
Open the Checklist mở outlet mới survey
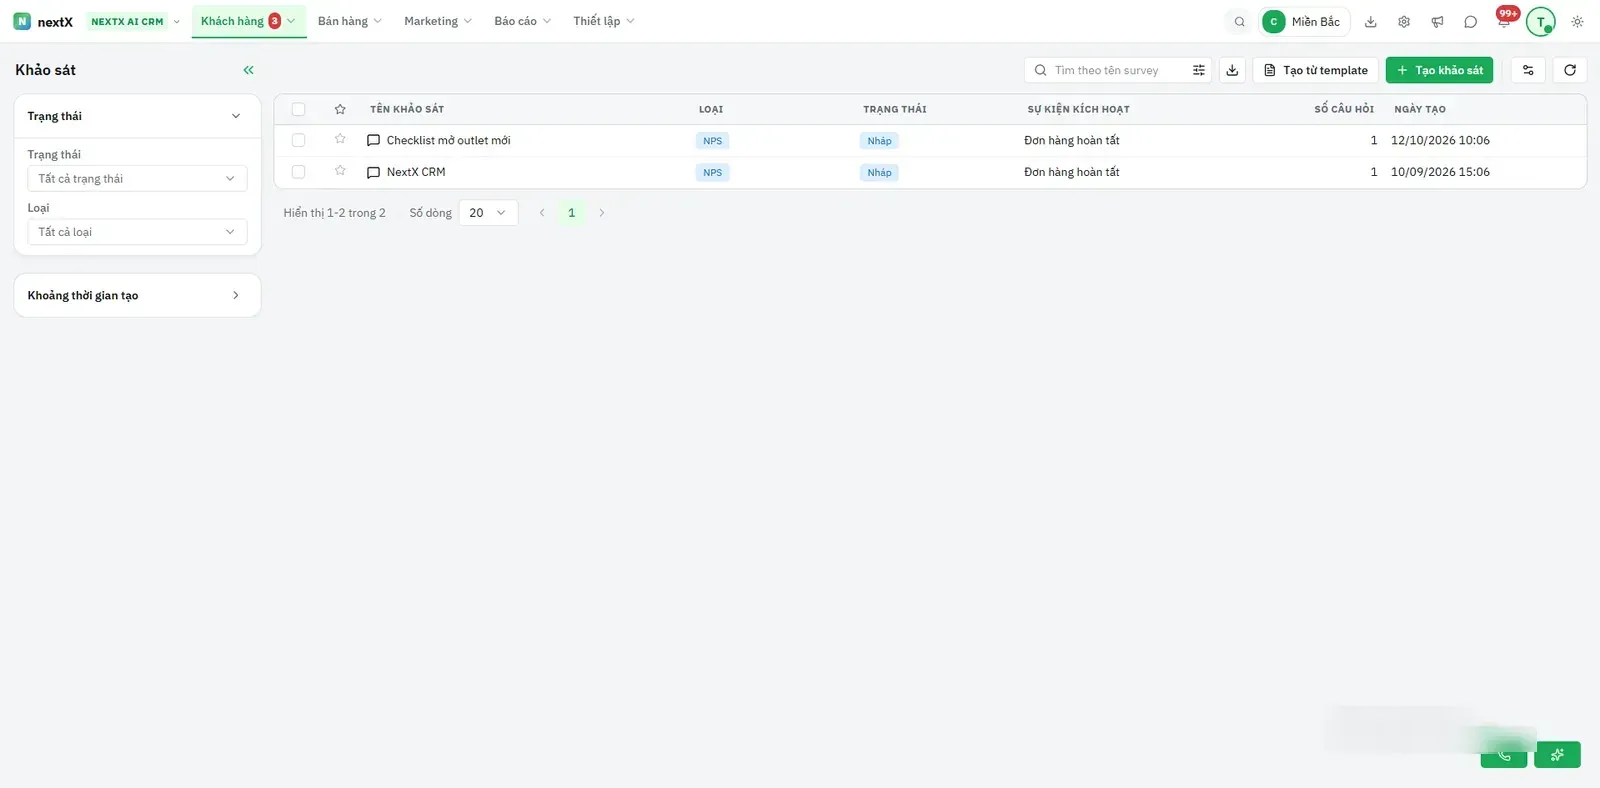tap(448, 140)
